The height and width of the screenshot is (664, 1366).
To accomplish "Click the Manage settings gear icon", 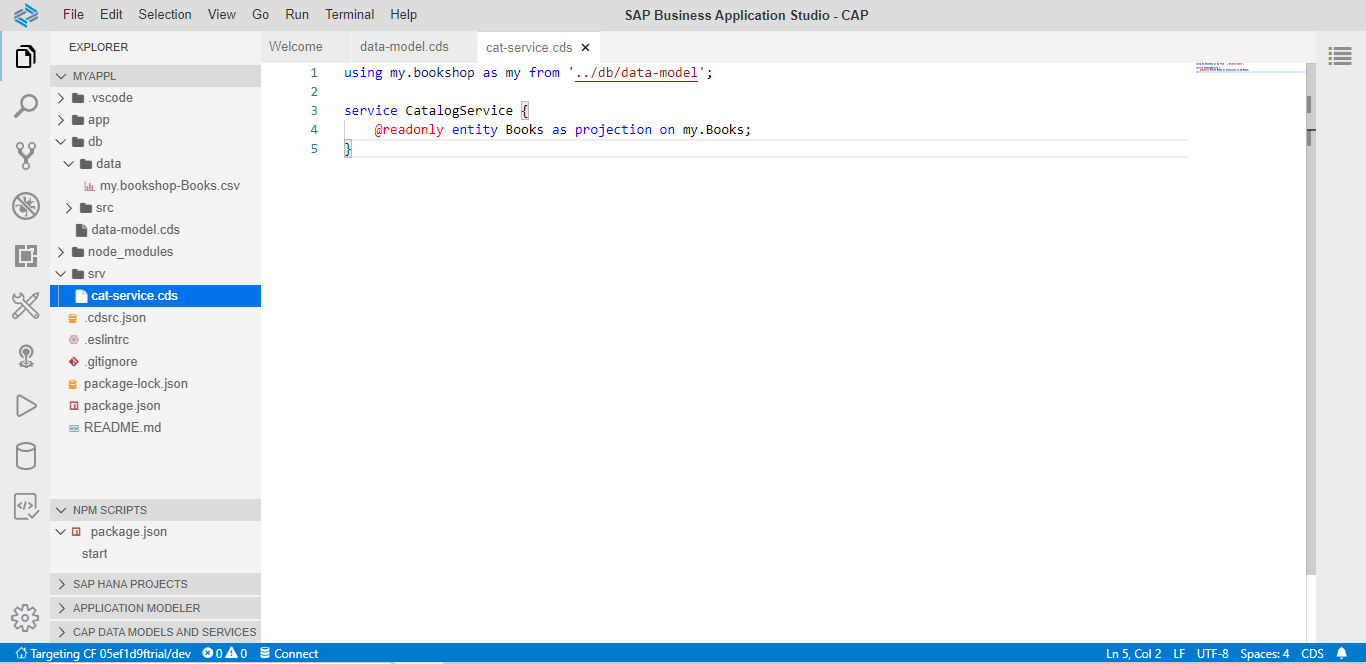I will point(25,617).
